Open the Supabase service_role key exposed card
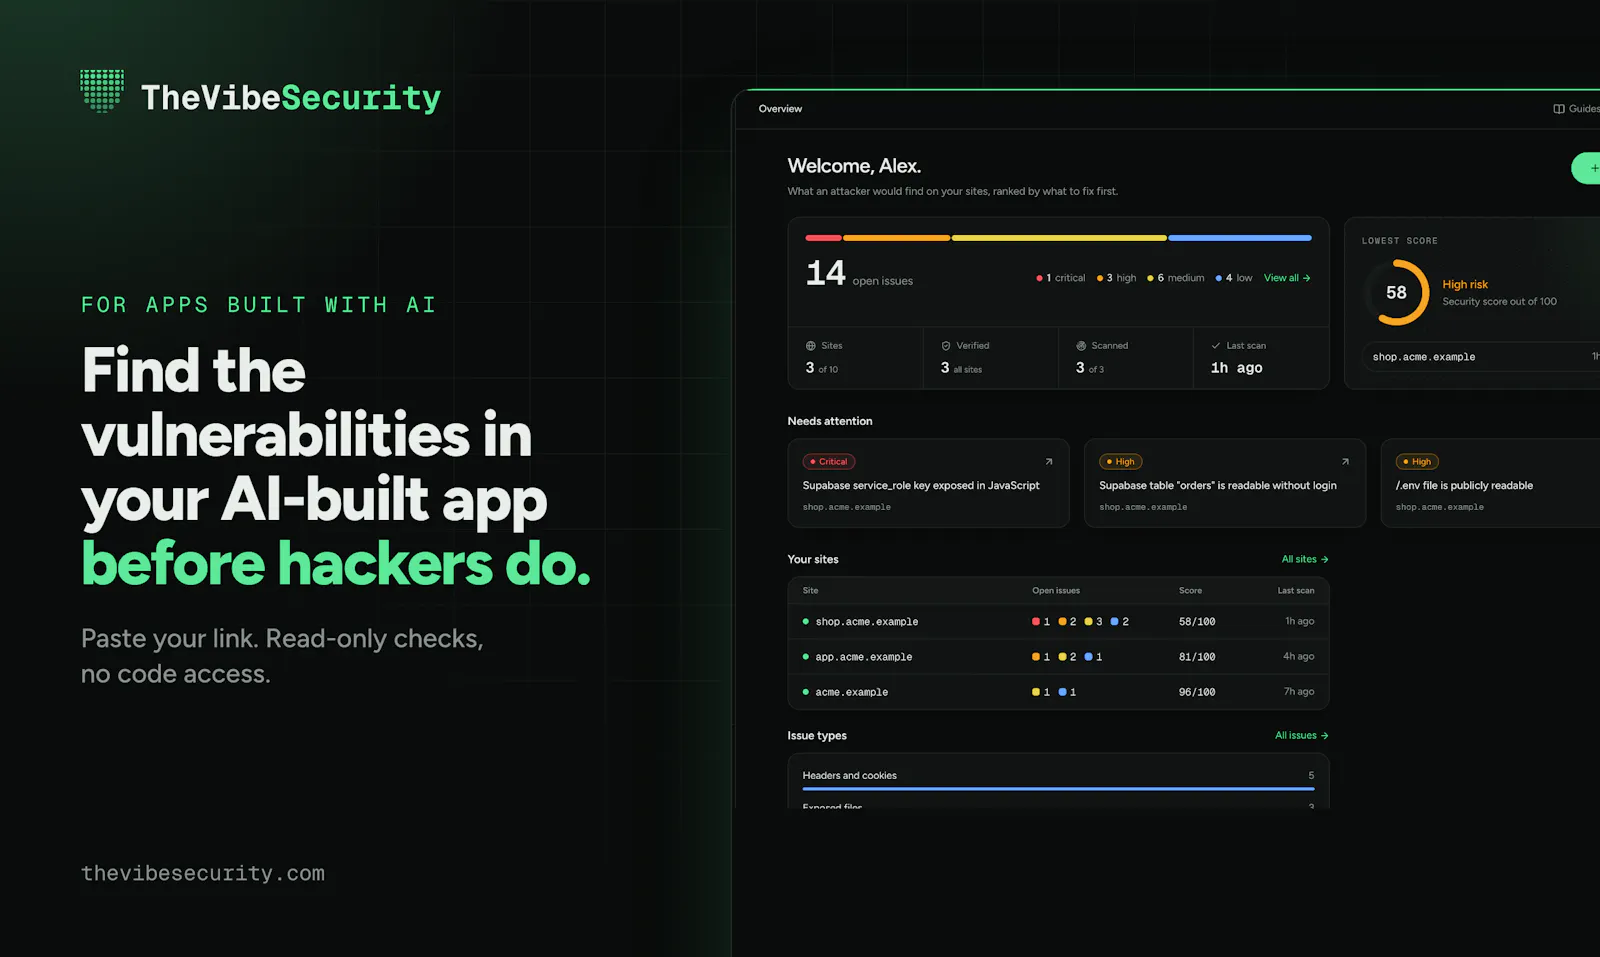This screenshot has width=1600, height=957. (x=928, y=483)
